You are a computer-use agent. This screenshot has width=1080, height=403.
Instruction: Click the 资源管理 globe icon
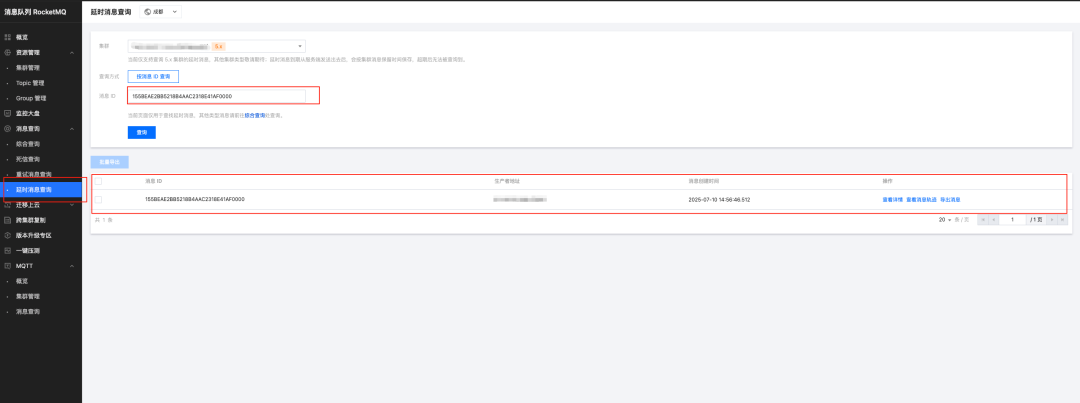tap(8, 52)
